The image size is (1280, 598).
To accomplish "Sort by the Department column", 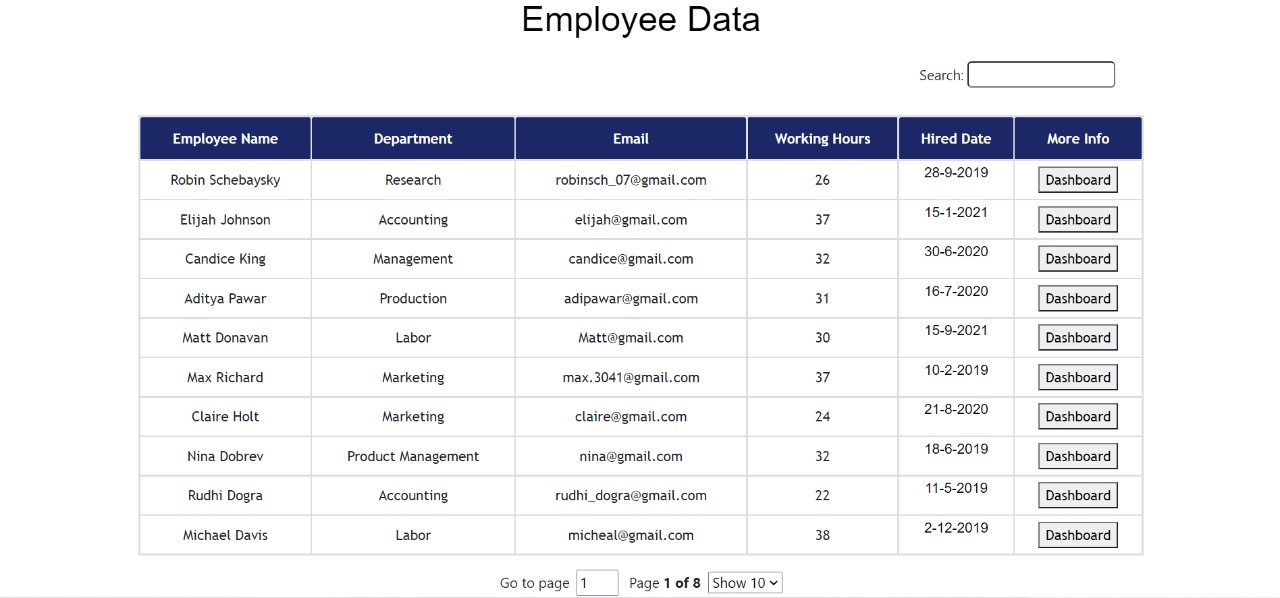I will tap(413, 138).
